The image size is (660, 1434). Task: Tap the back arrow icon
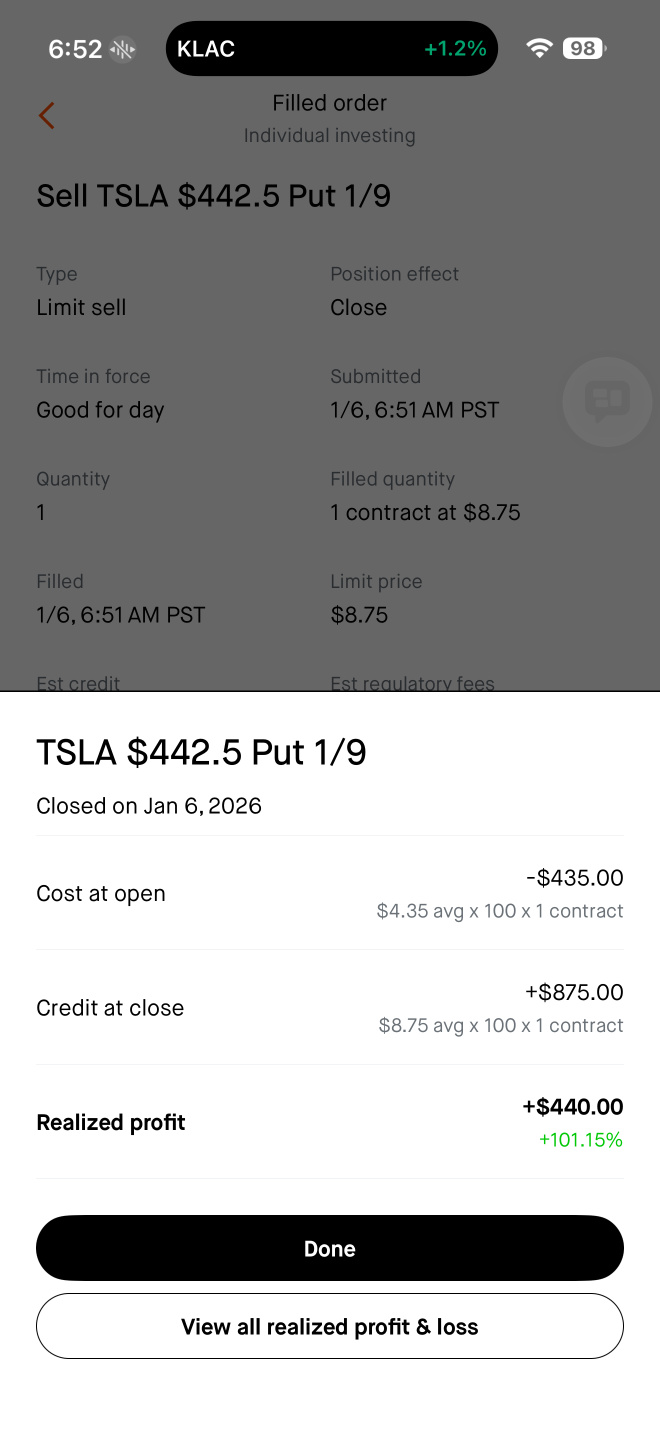click(46, 116)
